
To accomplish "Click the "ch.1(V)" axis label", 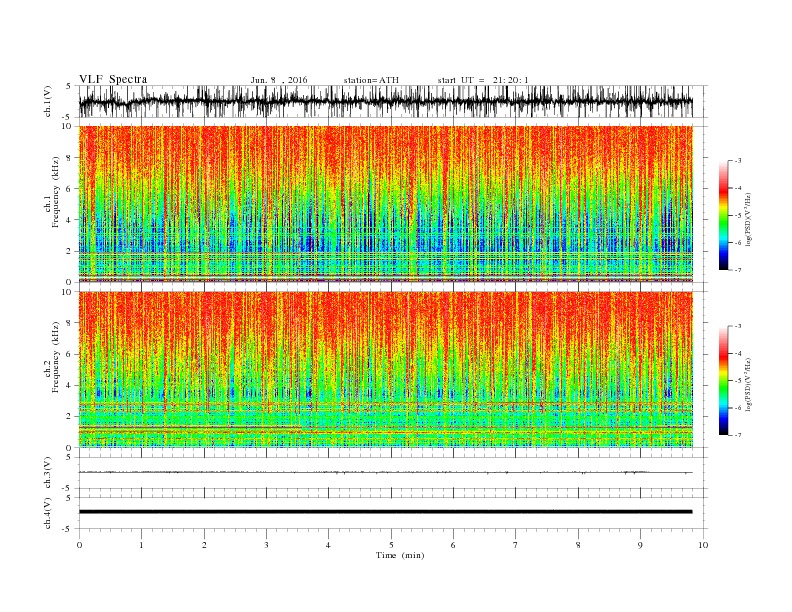I will click(x=48, y=102).
